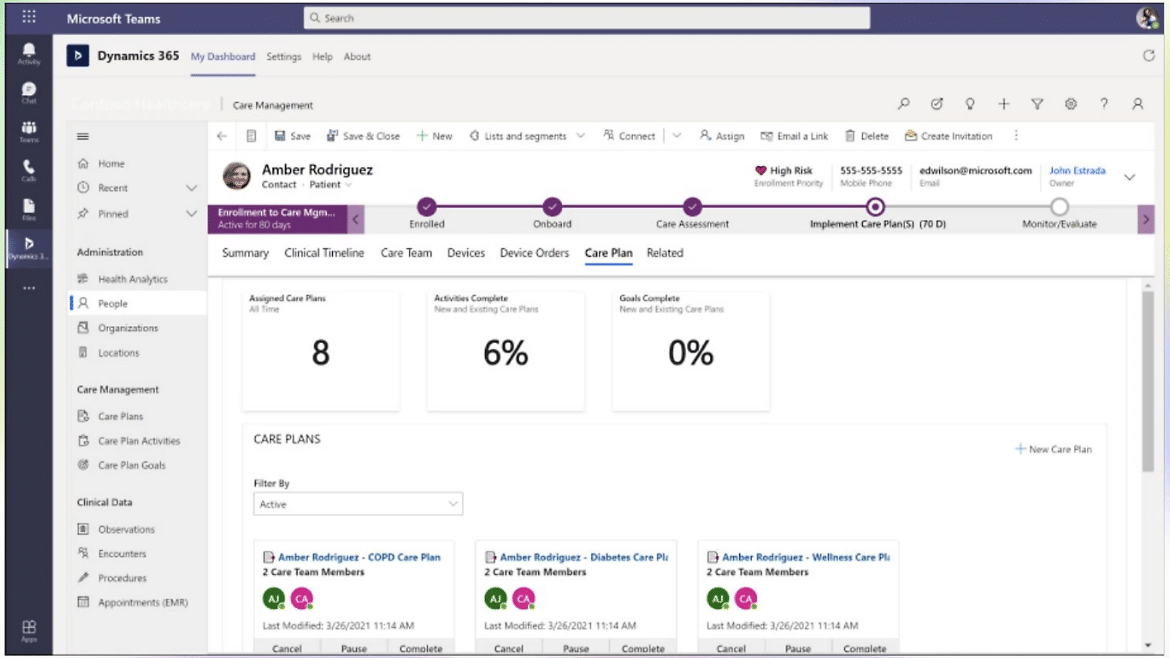Viewport: 1170px width, 658px height.
Task: Open the Diabetes Care Plan link
Action: tap(584, 557)
